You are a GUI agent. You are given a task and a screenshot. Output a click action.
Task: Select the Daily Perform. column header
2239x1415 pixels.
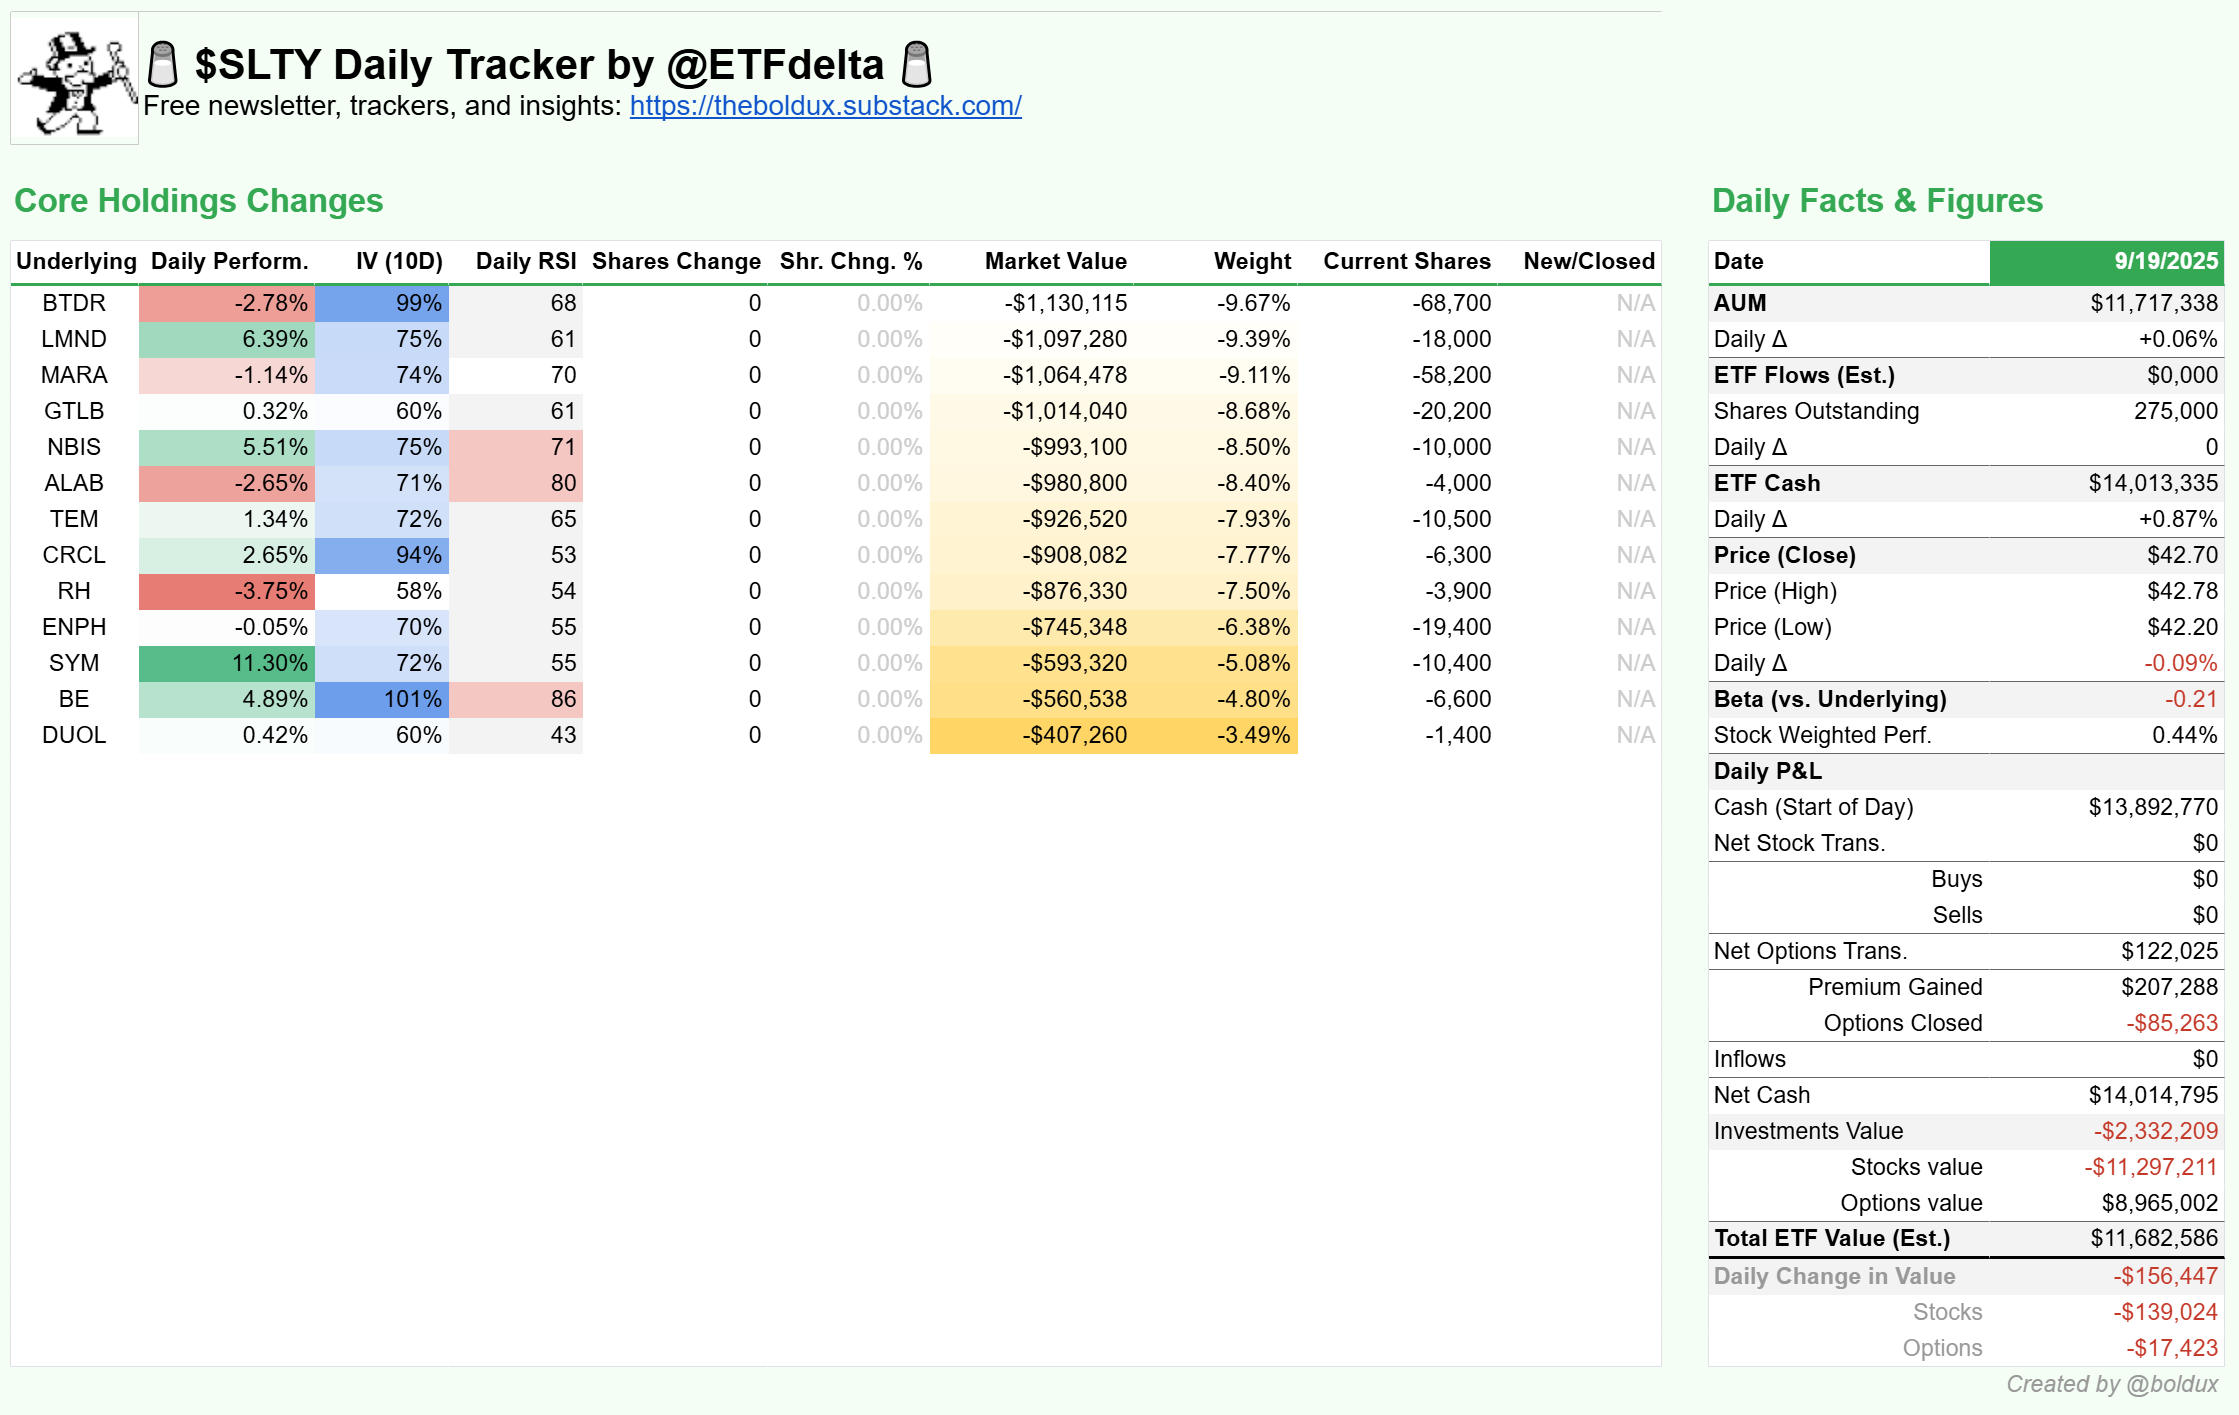click(x=230, y=261)
